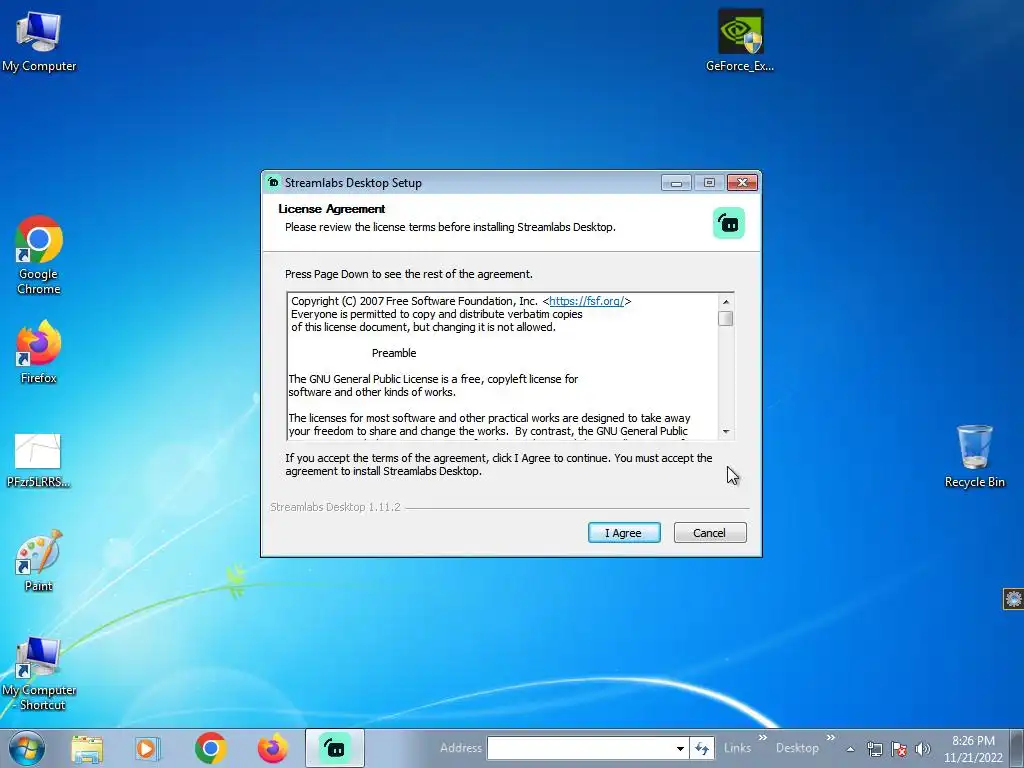The image size is (1024, 768).
Task: Click the I Agree button
Action: (x=624, y=533)
